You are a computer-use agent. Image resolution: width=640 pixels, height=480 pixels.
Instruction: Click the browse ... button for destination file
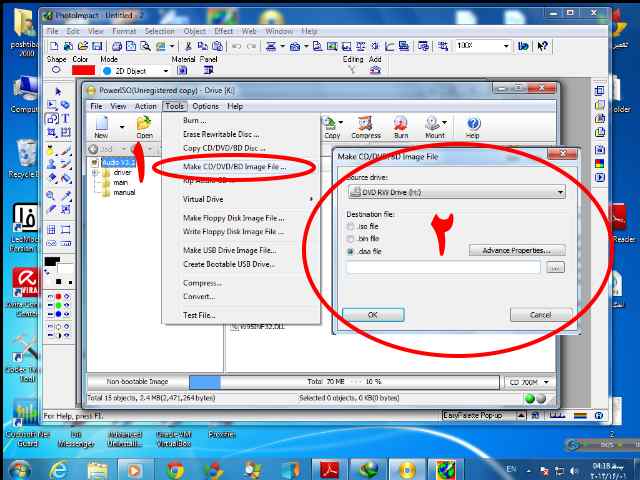pyautogui.click(x=555, y=268)
